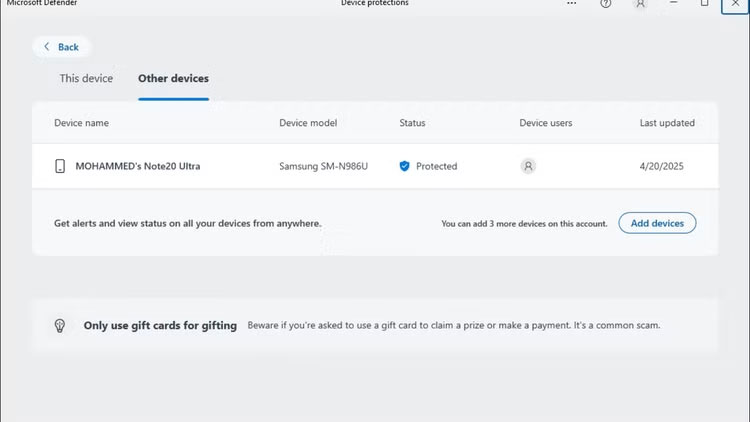Click the Status column header

point(412,123)
